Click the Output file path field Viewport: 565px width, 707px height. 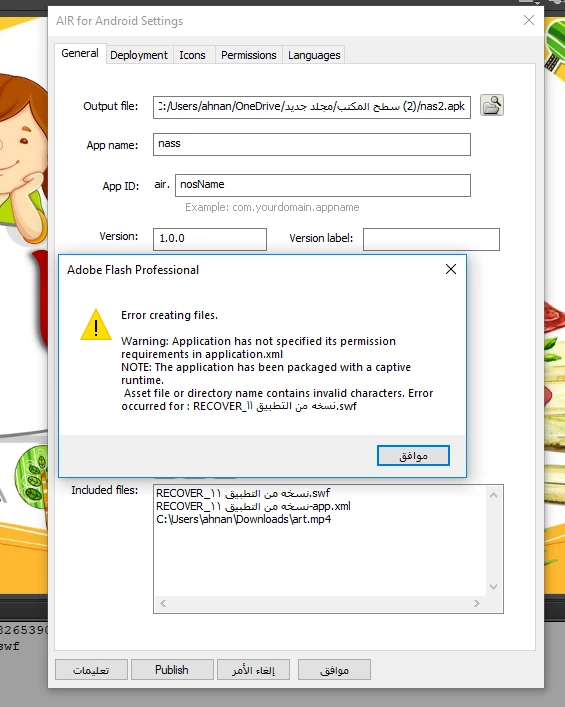coord(312,107)
